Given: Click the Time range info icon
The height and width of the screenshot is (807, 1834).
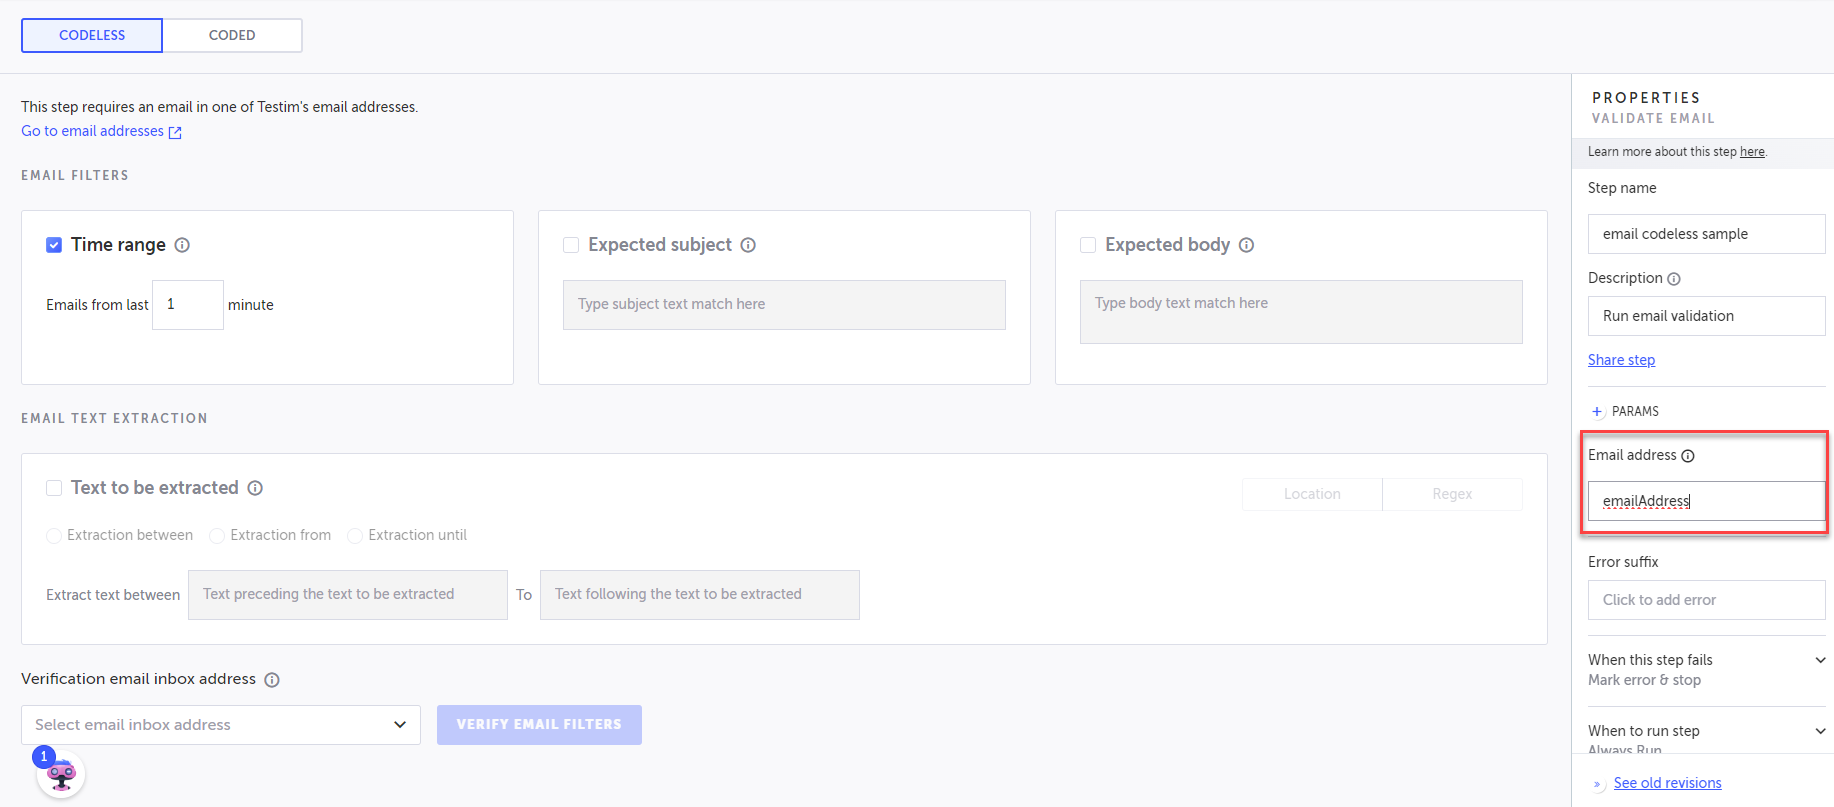Looking at the screenshot, I should coord(182,245).
